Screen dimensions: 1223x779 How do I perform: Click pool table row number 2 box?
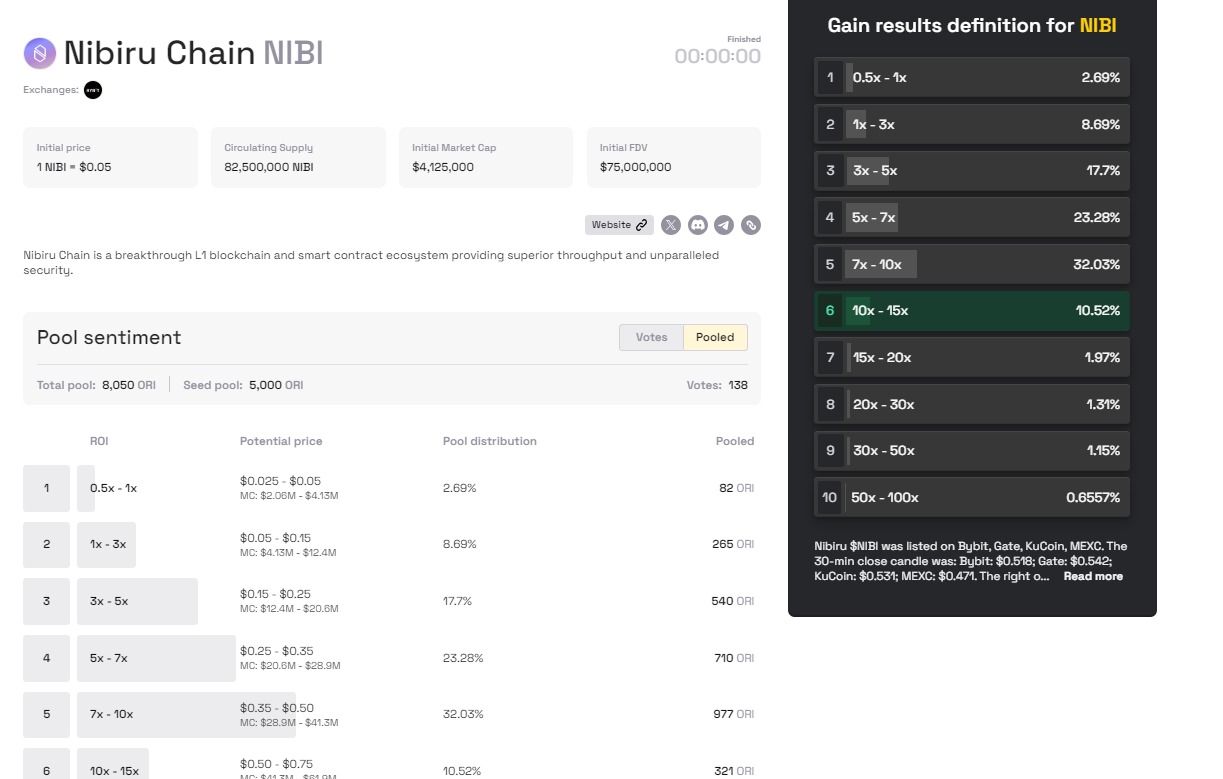point(46,545)
